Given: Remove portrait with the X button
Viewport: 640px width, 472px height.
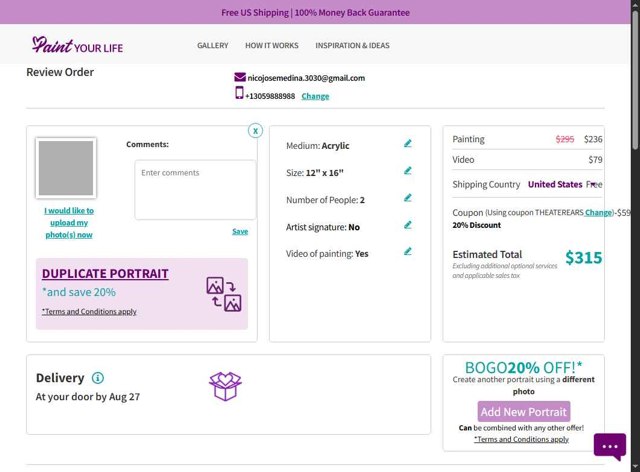Looking at the screenshot, I should pyautogui.click(x=255, y=131).
